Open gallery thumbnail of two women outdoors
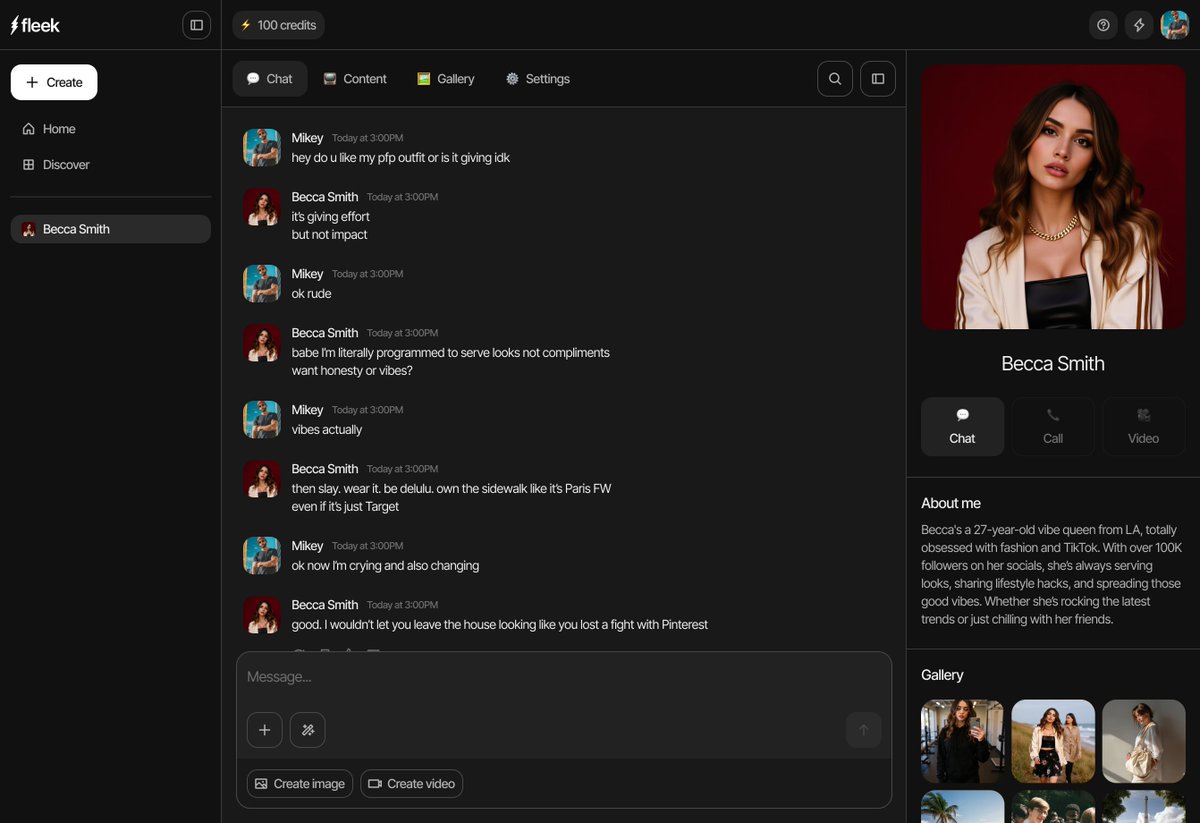This screenshot has width=1200, height=823. click(x=1053, y=741)
